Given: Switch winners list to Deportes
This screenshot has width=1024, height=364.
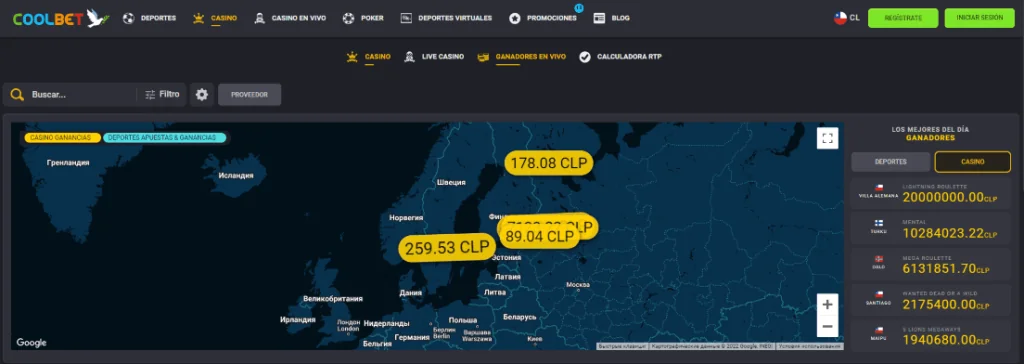Looking at the screenshot, I should pos(890,161).
